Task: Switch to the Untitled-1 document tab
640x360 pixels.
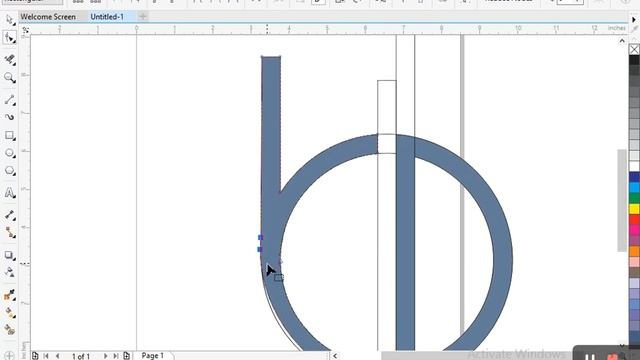Action: (107, 17)
